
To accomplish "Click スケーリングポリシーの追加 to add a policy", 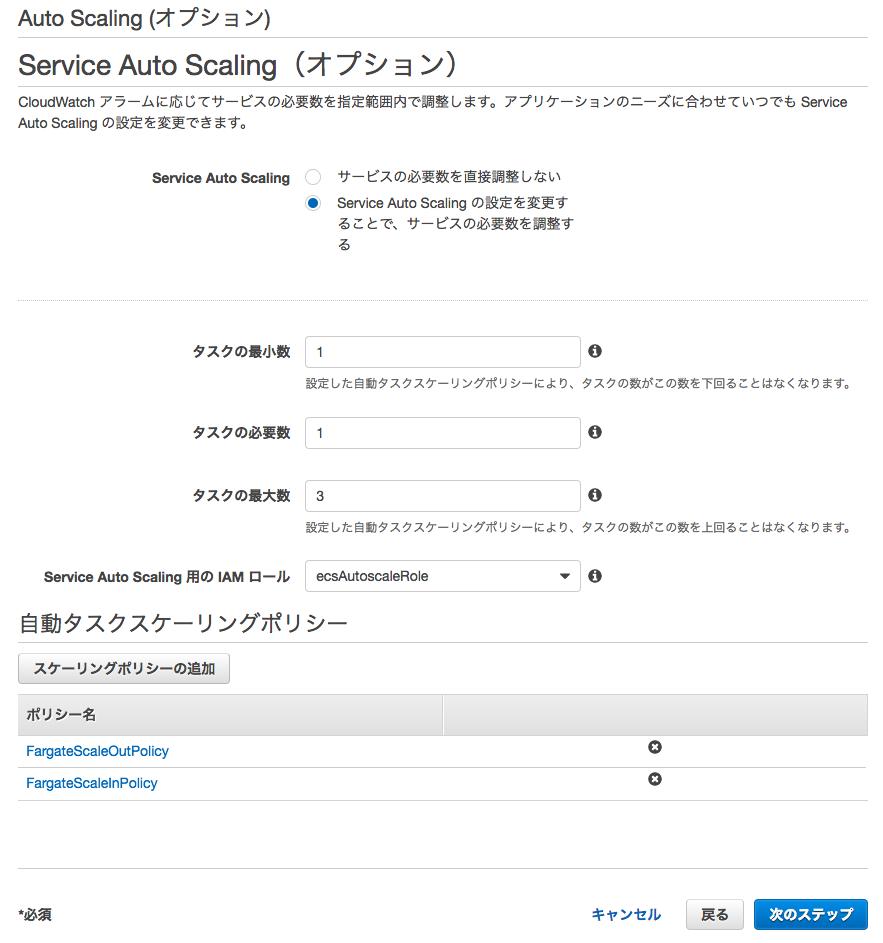I will [123, 668].
